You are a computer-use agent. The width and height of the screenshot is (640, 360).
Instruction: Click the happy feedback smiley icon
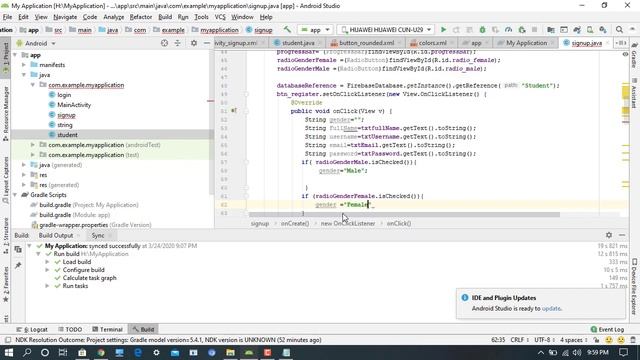coord(609,340)
